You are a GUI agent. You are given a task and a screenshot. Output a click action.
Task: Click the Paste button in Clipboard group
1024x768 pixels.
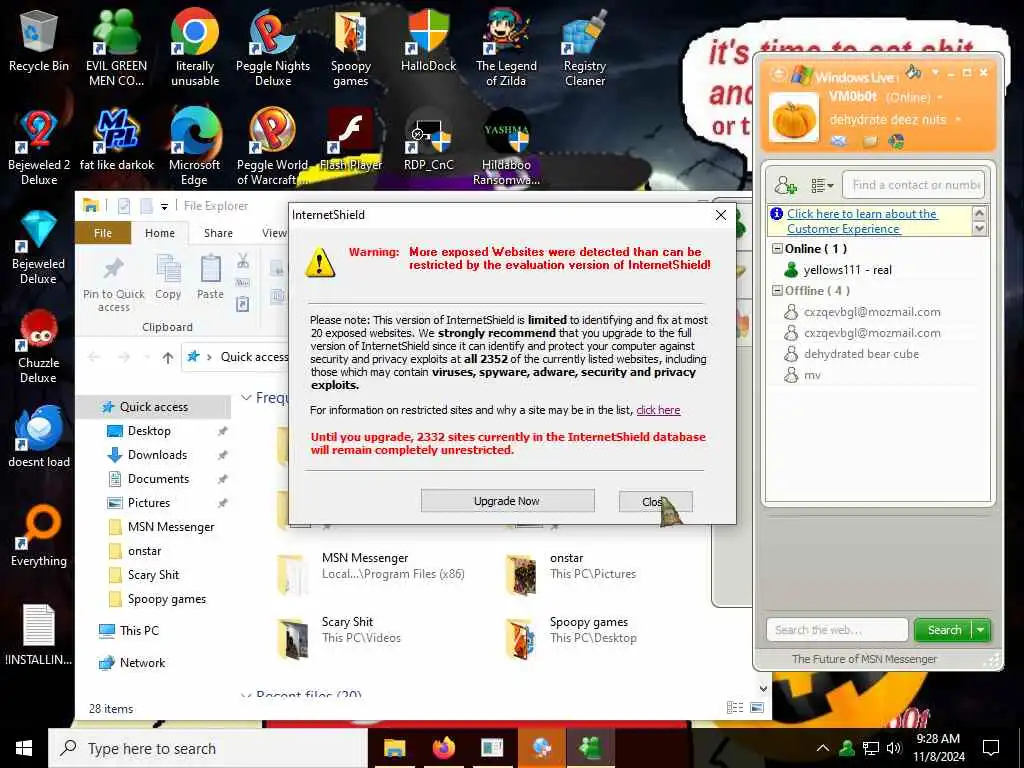click(x=210, y=278)
